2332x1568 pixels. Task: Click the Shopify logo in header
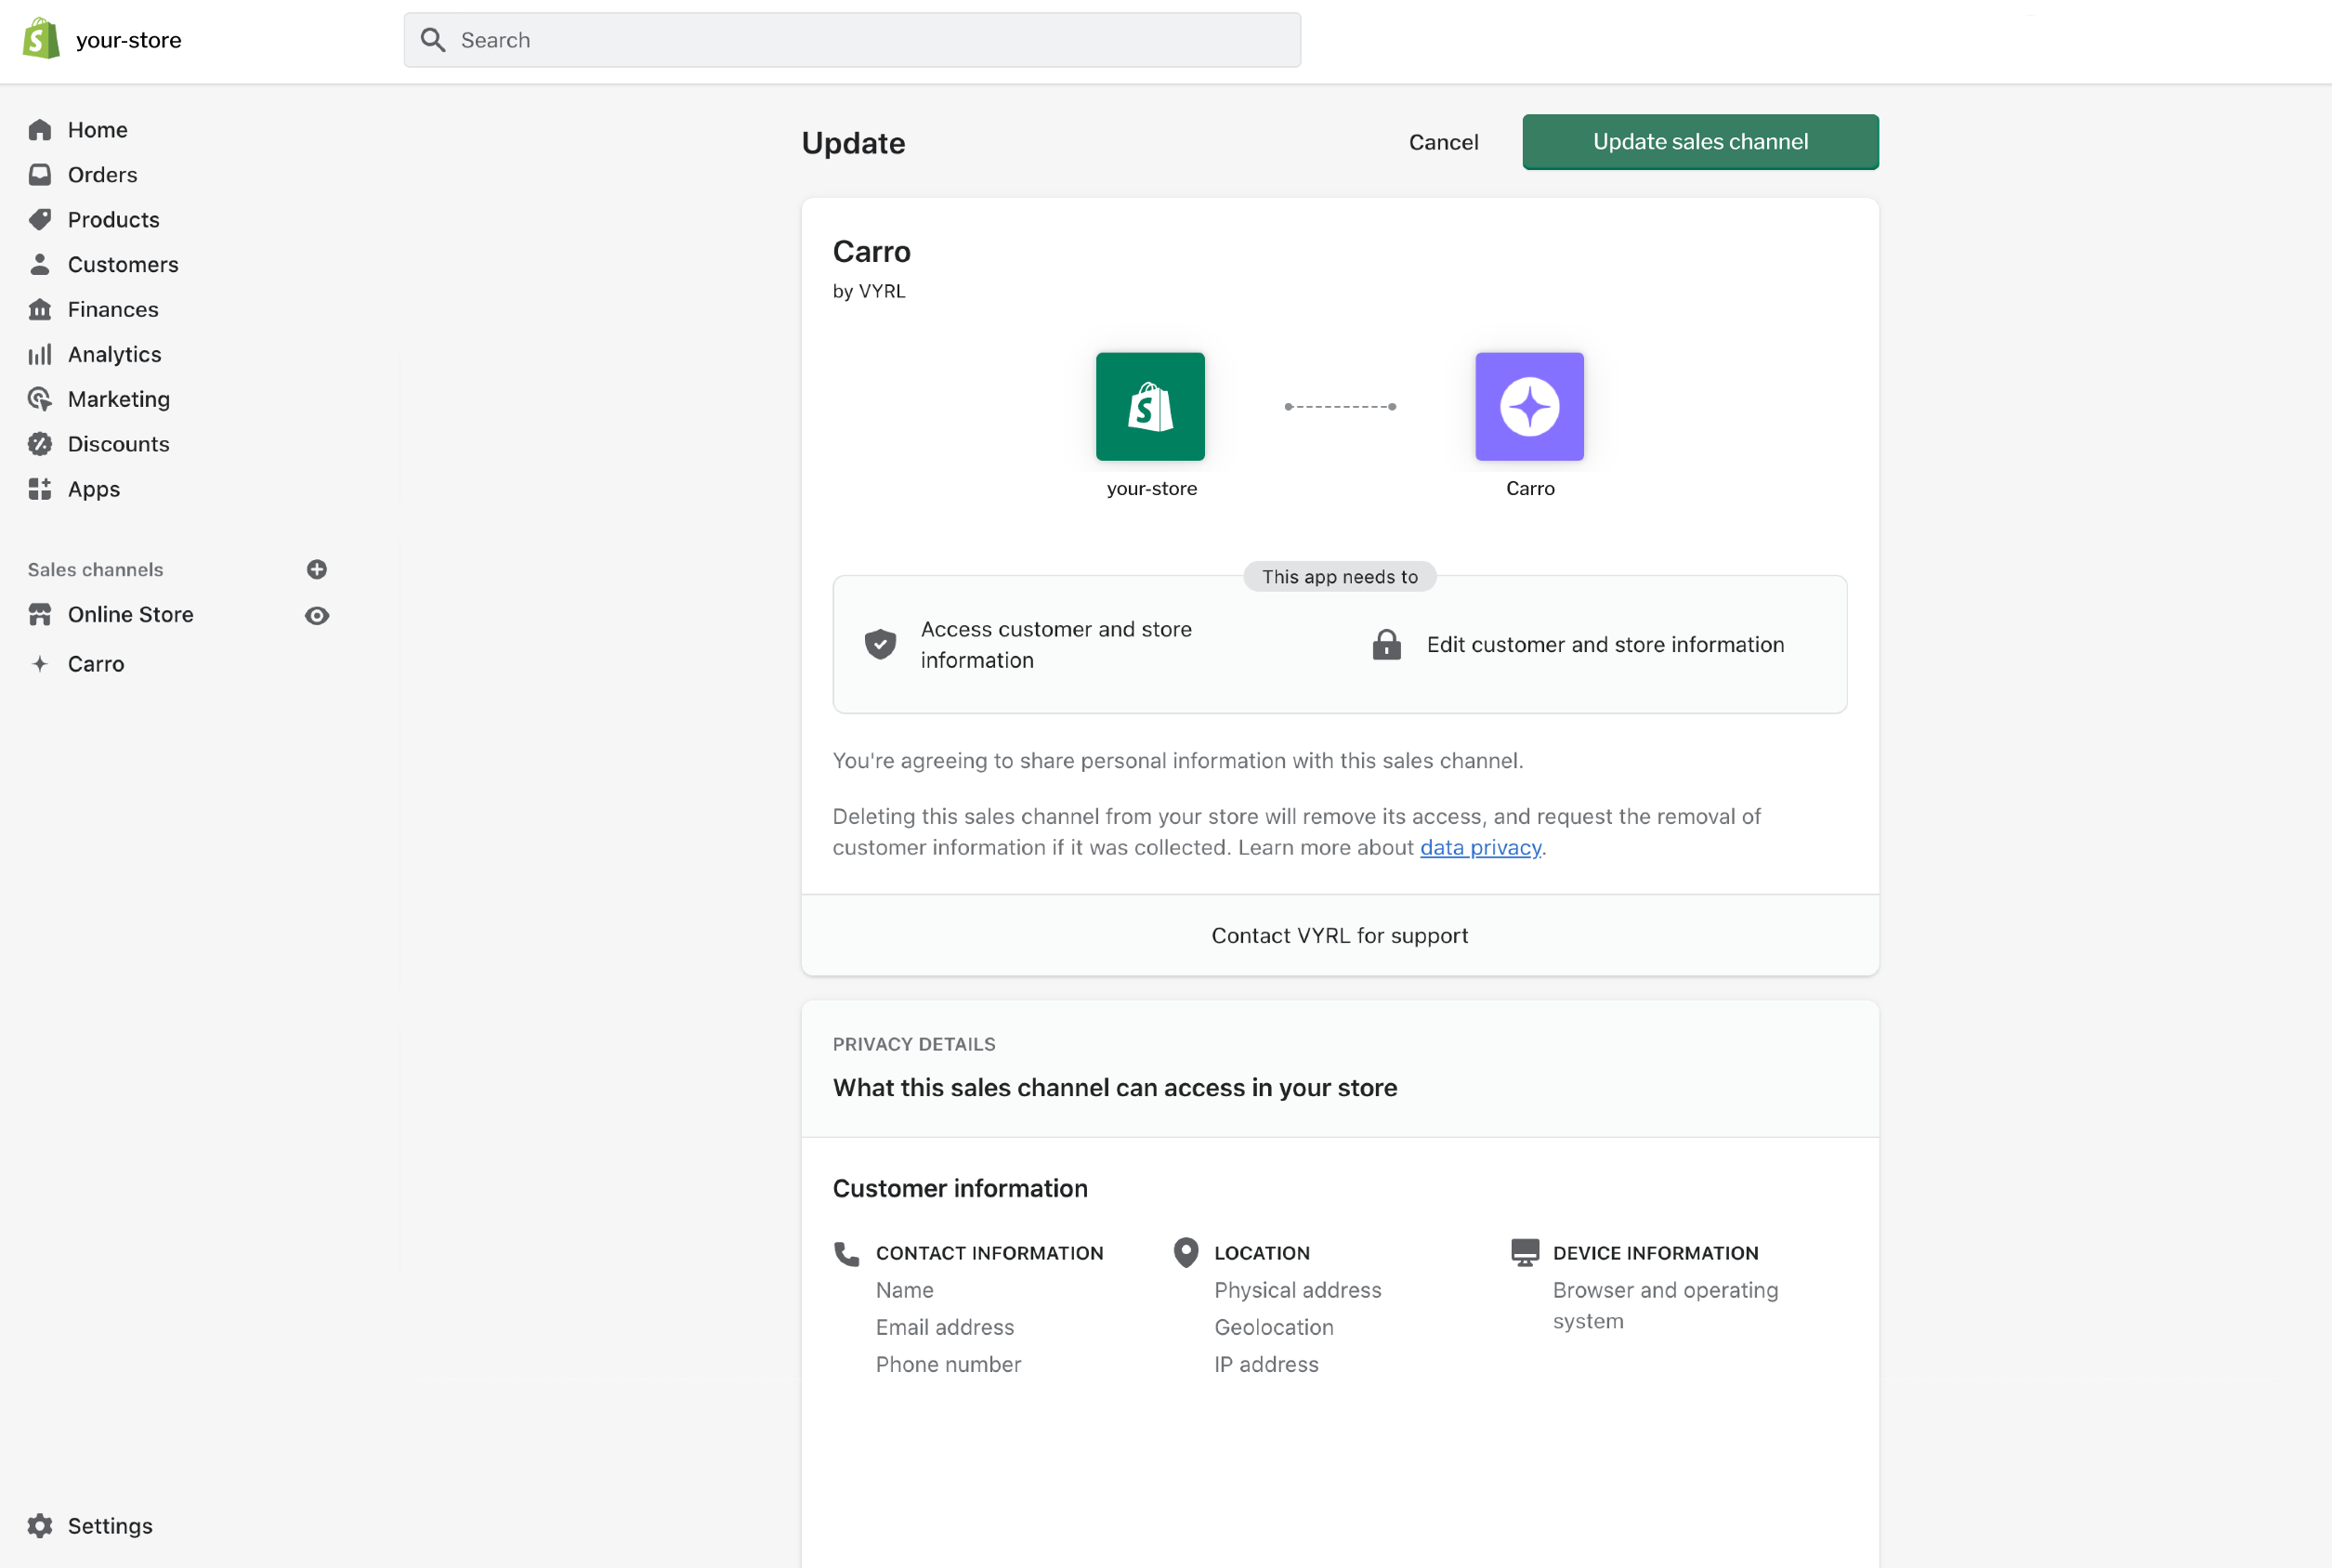pos(41,39)
